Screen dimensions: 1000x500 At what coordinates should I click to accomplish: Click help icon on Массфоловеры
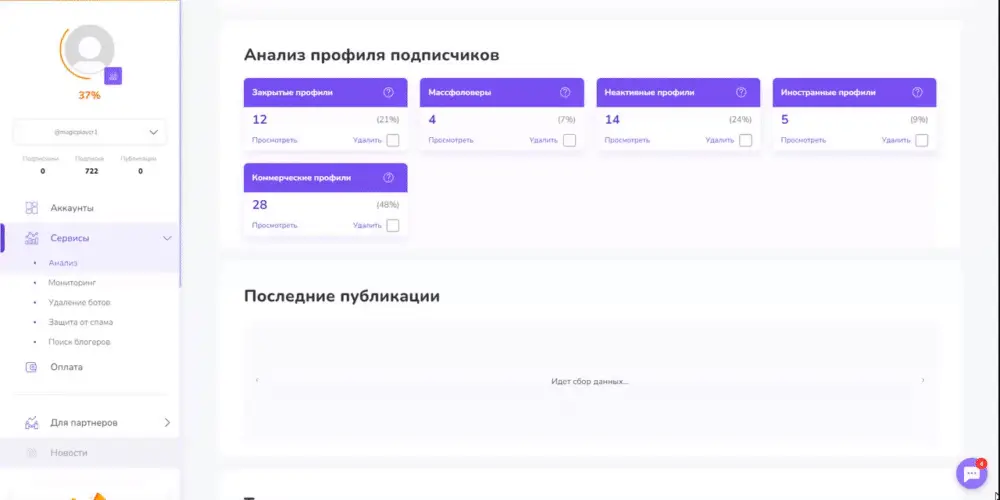point(565,92)
